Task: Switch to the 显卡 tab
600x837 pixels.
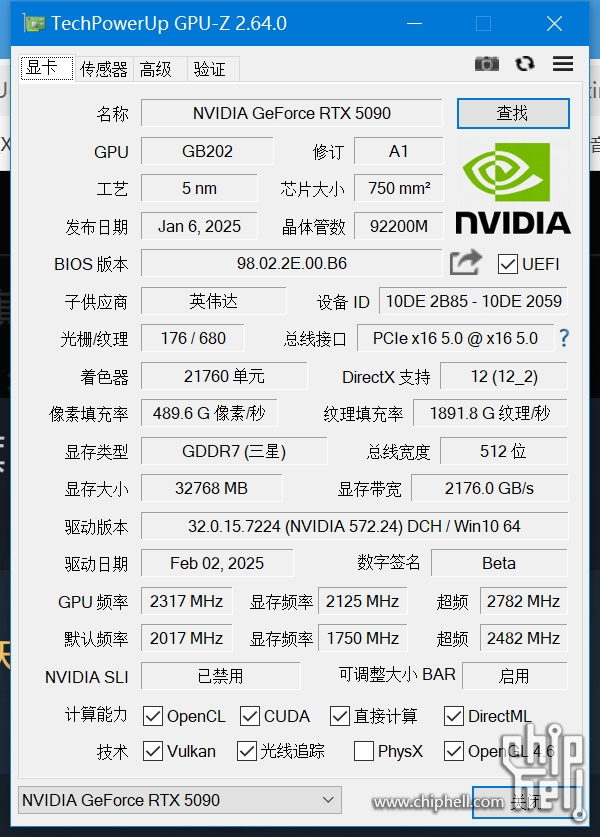Action: click(47, 68)
